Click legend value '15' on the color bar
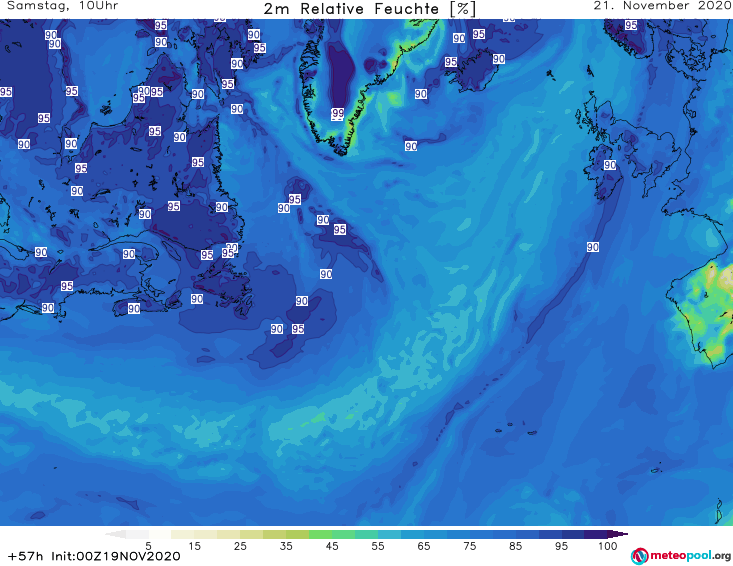This screenshot has height=566, width=733. [x=194, y=546]
